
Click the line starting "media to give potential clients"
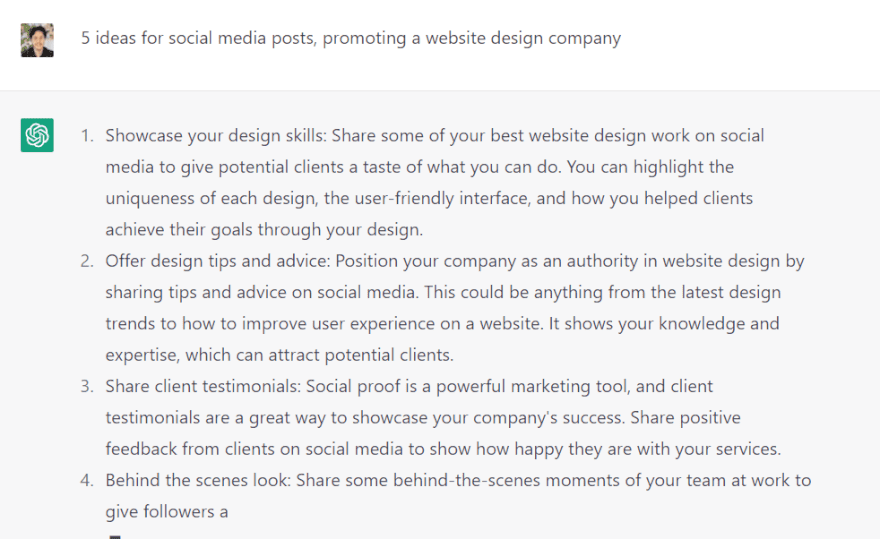419,167
